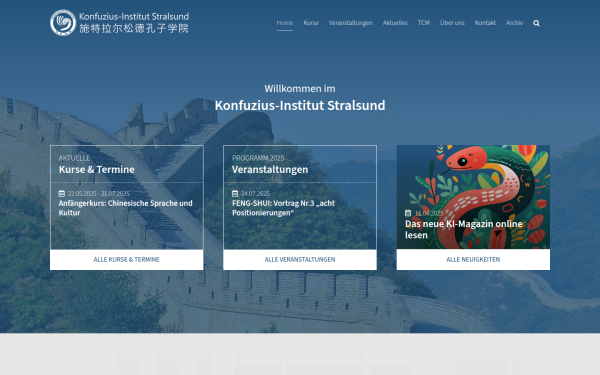This screenshot has height=375, width=600.
Task: Click calendar icon beside 22.05.2025 - 31.07.2025
Action: coord(62,194)
